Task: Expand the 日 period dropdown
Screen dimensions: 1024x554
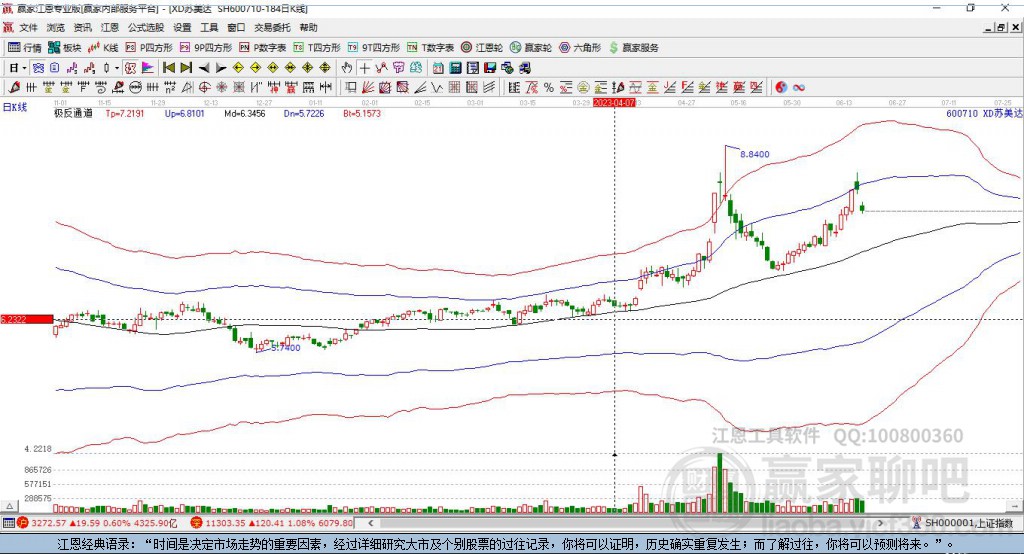Action: point(24,68)
